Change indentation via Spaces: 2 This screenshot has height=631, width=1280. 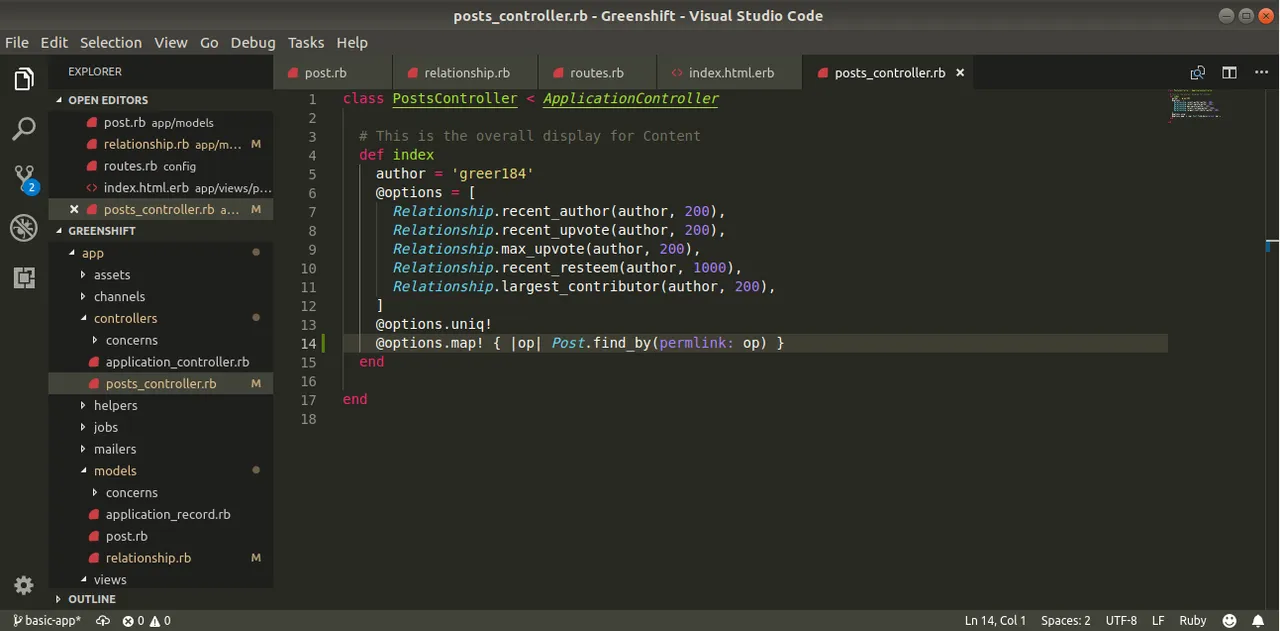[x=1066, y=621]
